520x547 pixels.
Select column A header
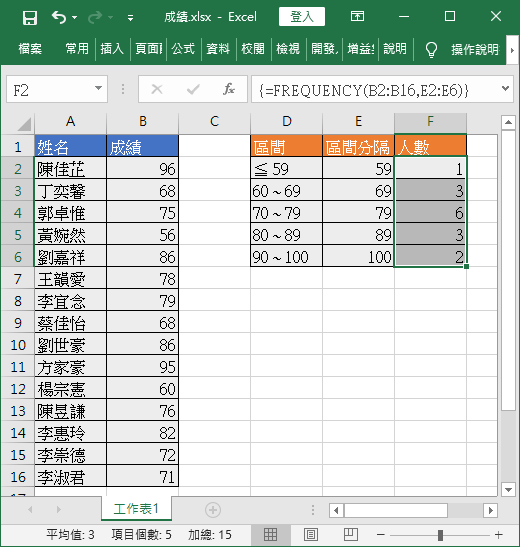coord(70,122)
